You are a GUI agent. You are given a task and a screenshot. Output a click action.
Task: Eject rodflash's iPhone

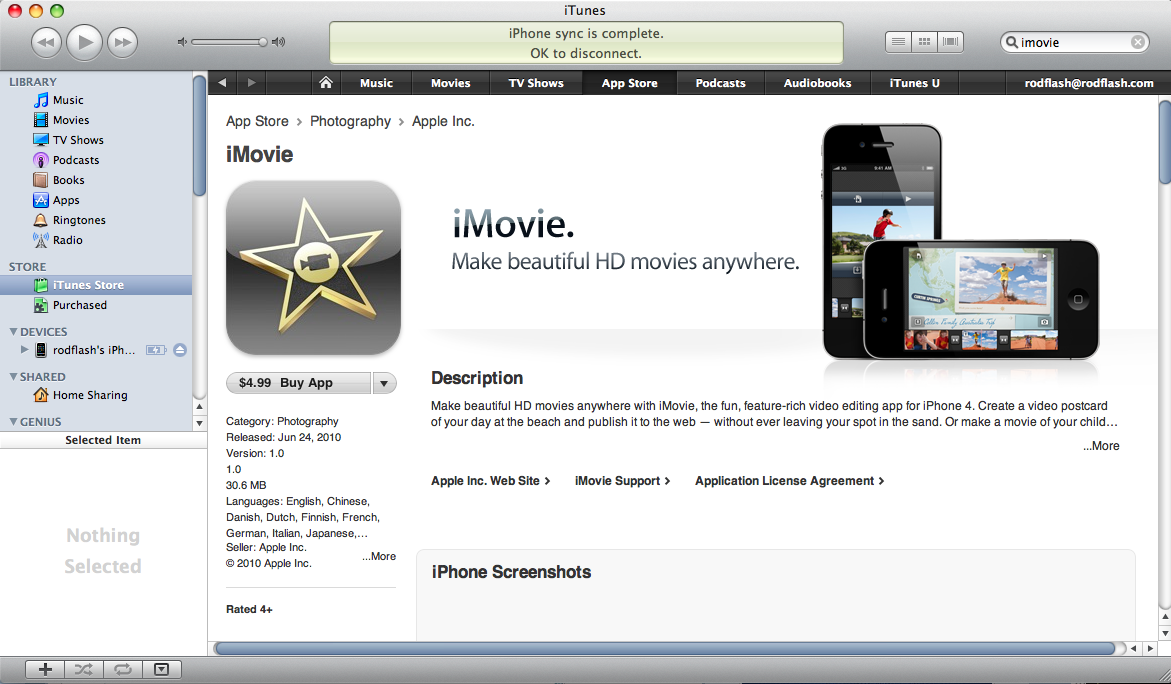pos(180,350)
